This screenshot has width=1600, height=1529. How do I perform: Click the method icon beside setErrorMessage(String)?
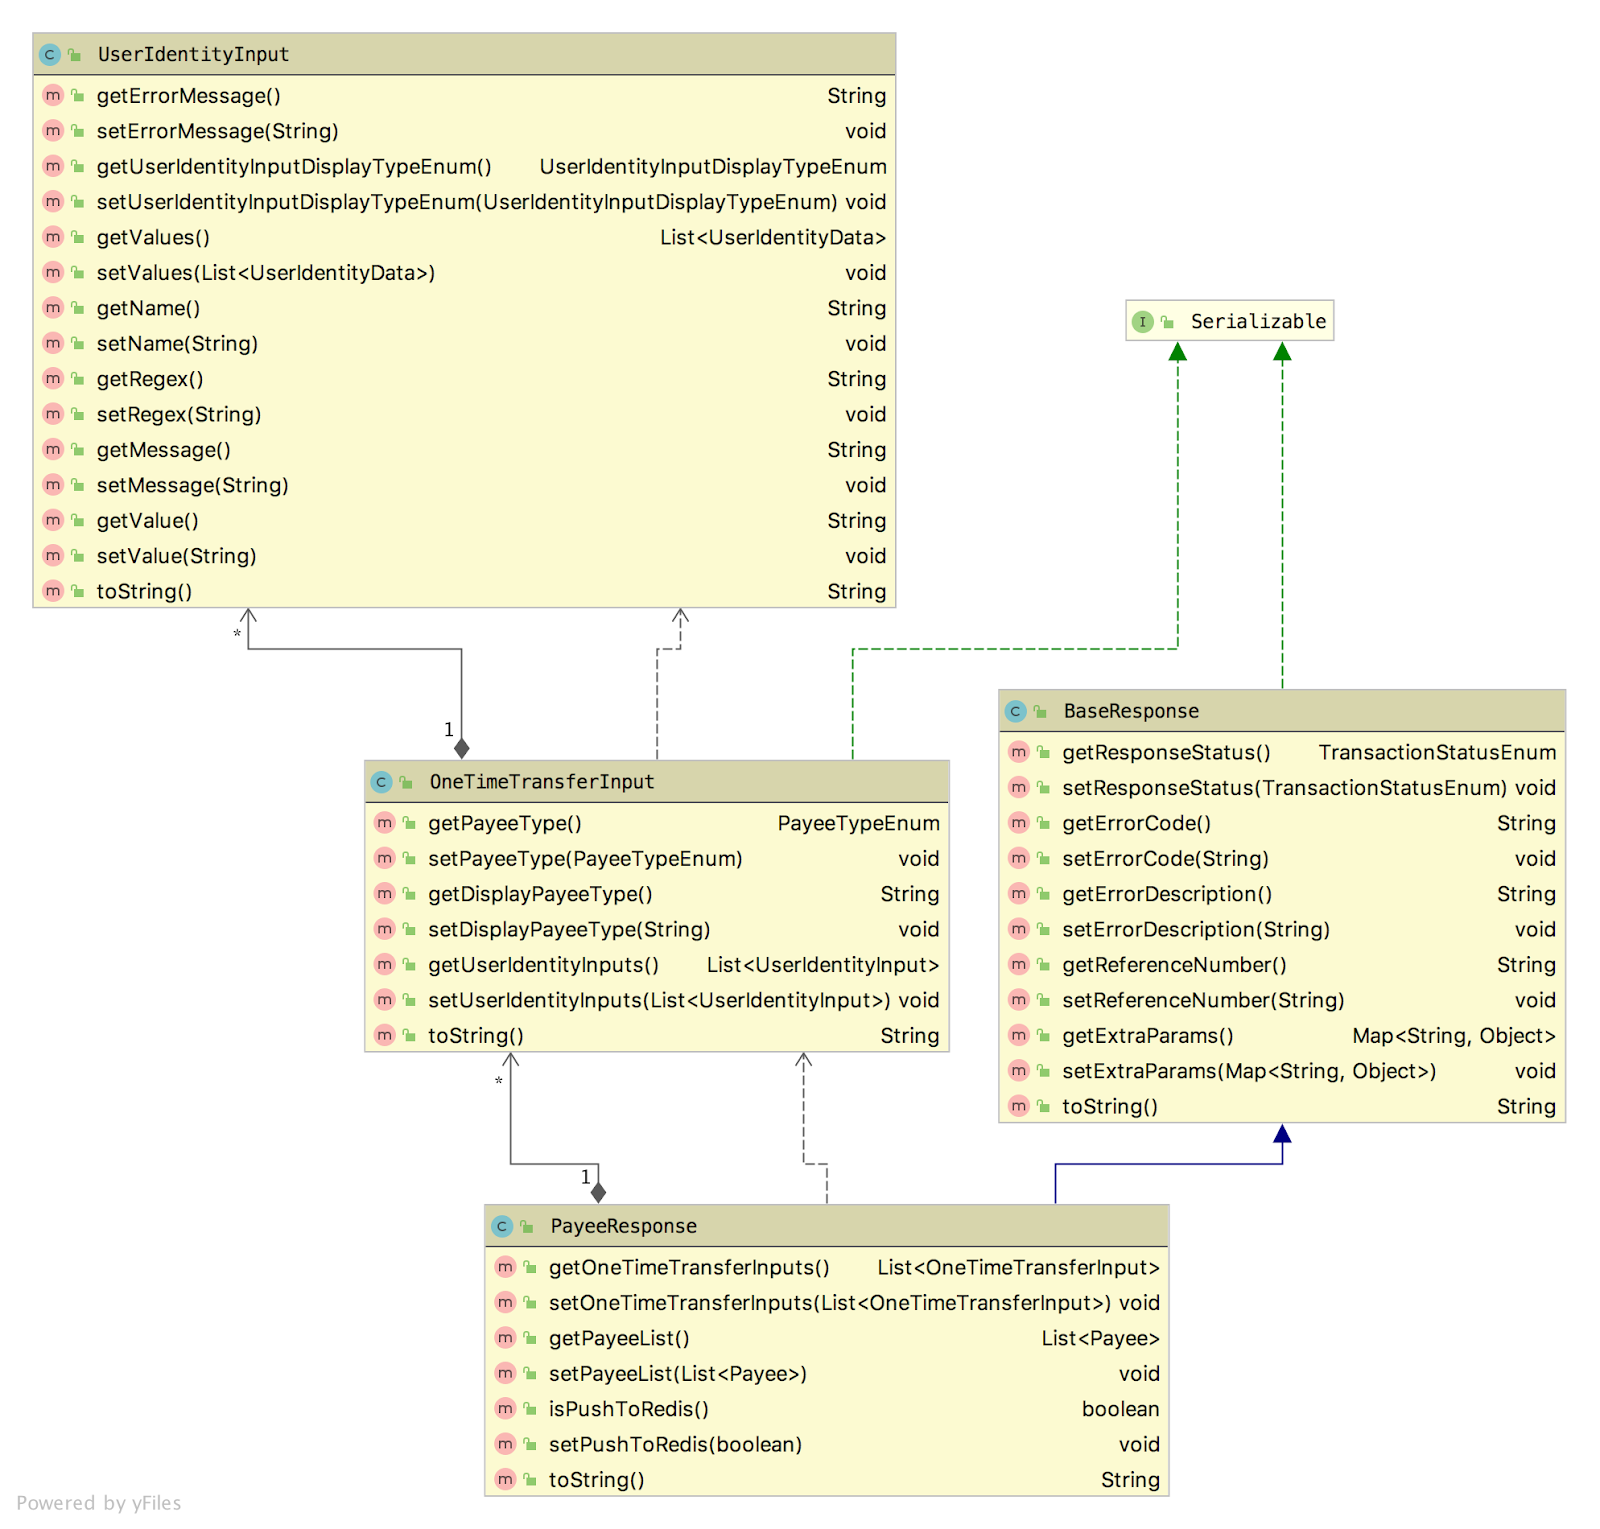pyautogui.click(x=53, y=131)
